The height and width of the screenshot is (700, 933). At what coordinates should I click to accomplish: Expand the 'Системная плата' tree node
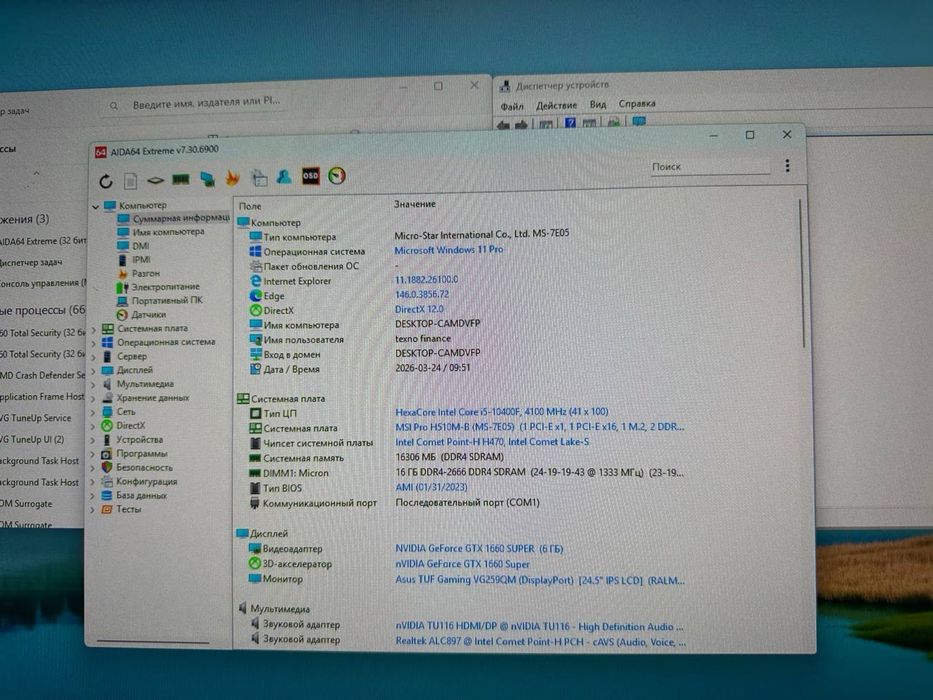click(x=93, y=329)
